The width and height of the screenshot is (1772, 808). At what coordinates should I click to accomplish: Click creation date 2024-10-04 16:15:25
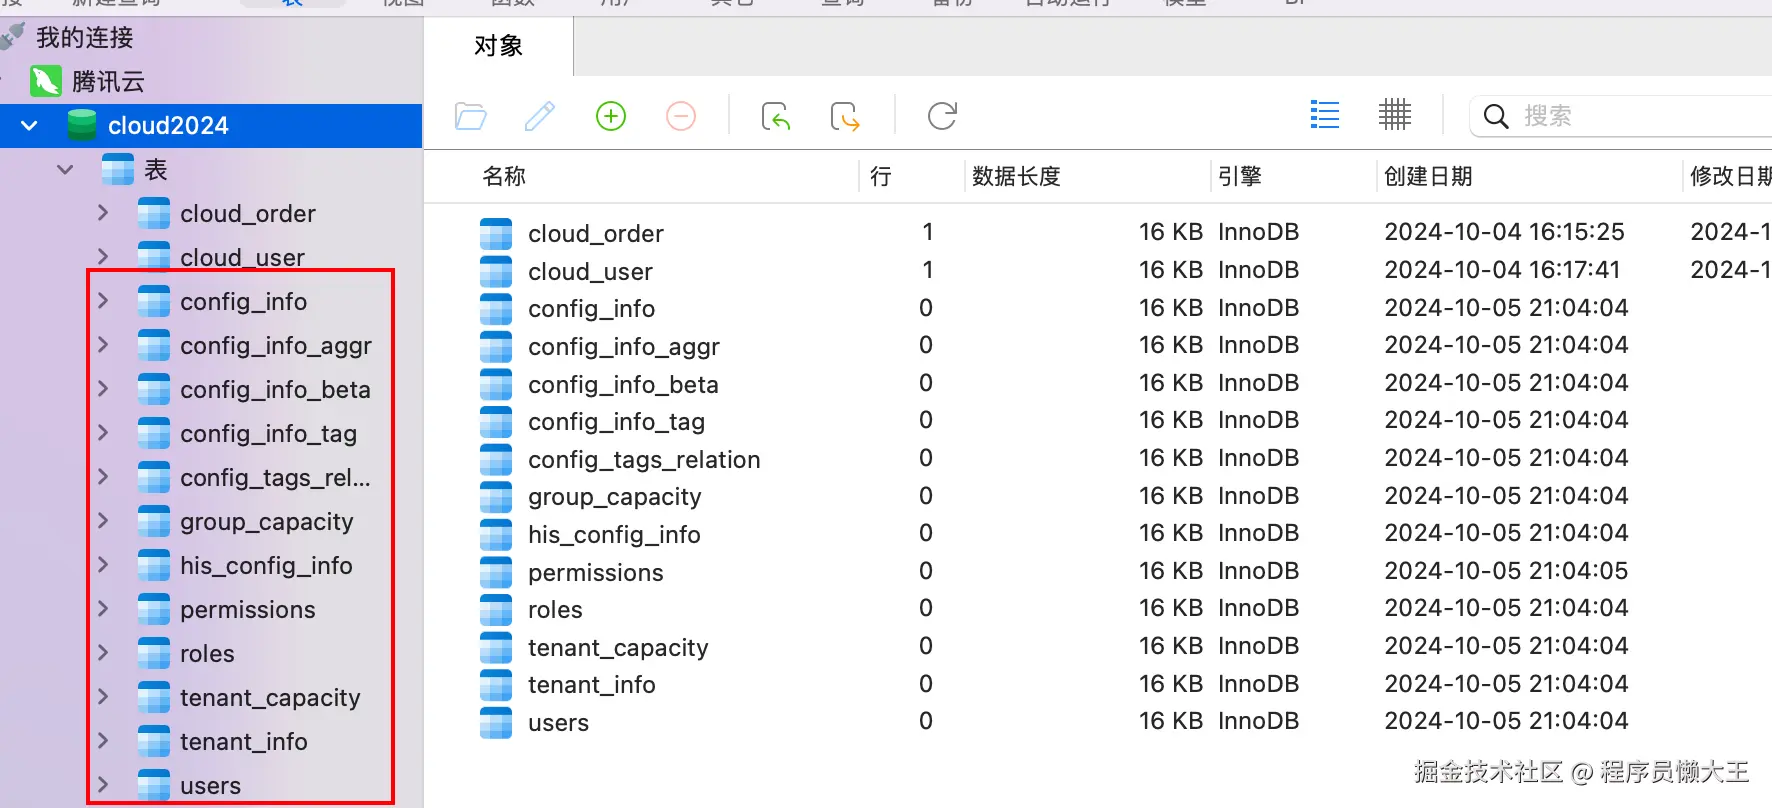[x=1504, y=232]
